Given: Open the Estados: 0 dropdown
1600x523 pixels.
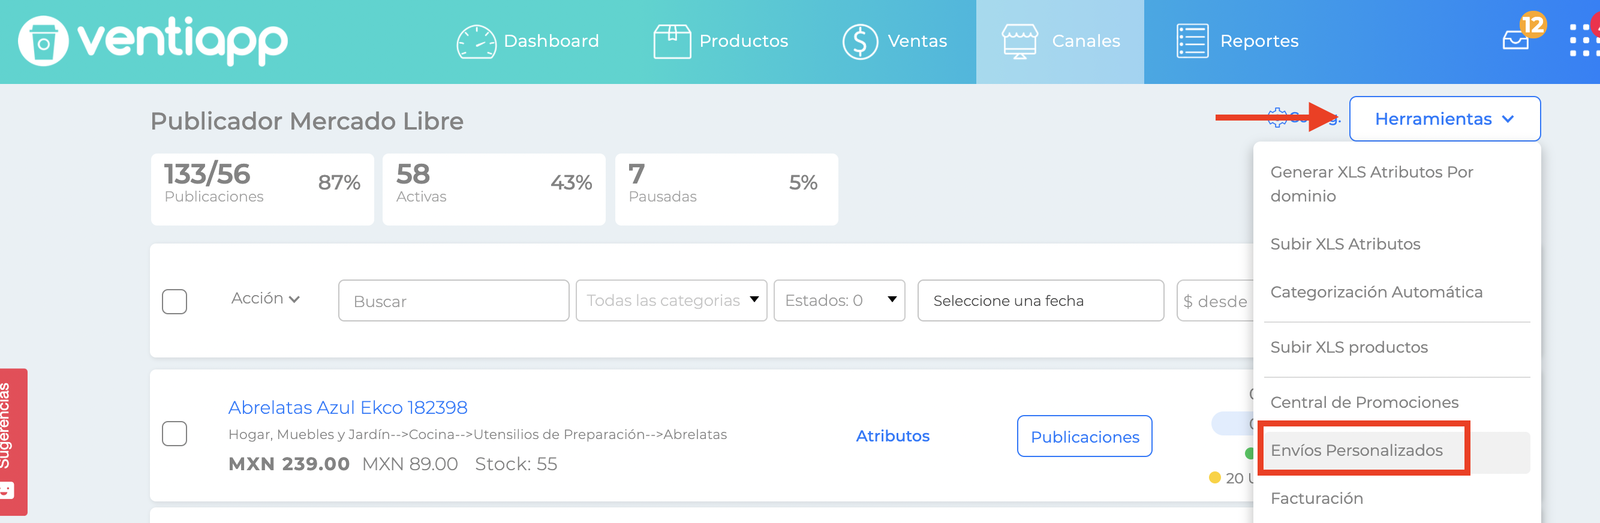Looking at the screenshot, I should (x=840, y=300).
